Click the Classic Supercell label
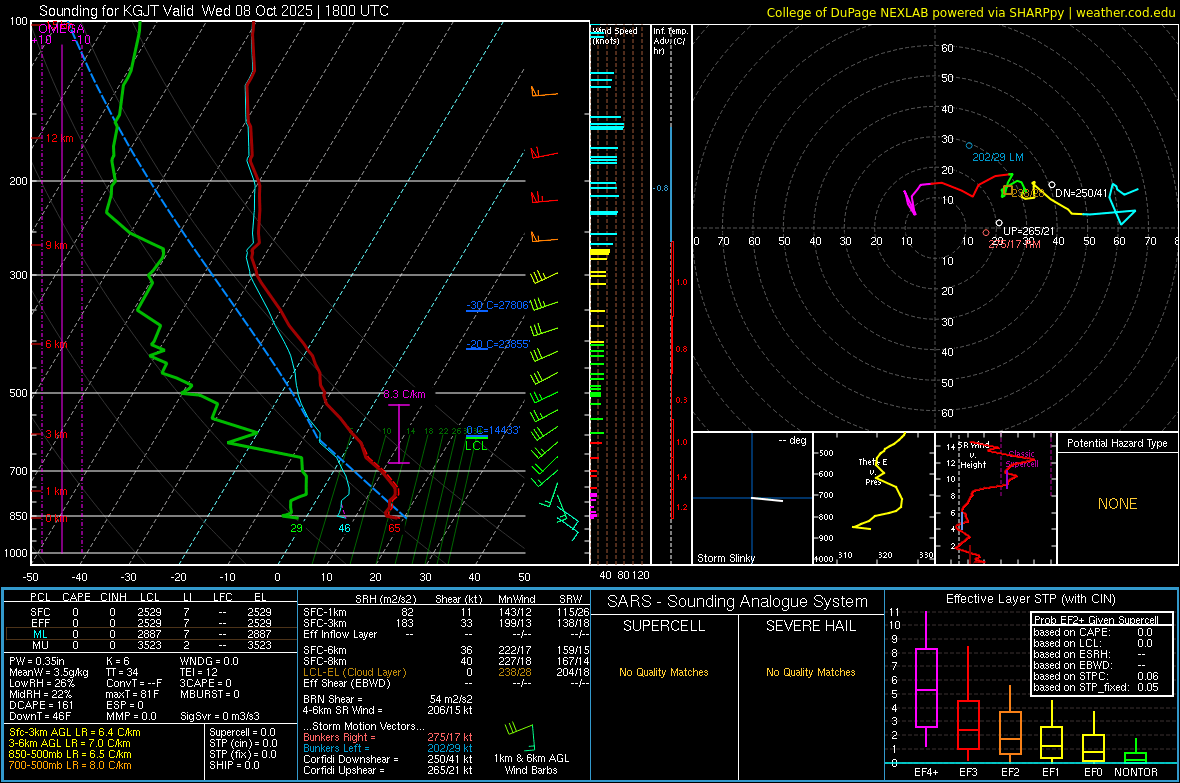Image resolution: width=1180 pixels, height=783 pixels. 1022,459
